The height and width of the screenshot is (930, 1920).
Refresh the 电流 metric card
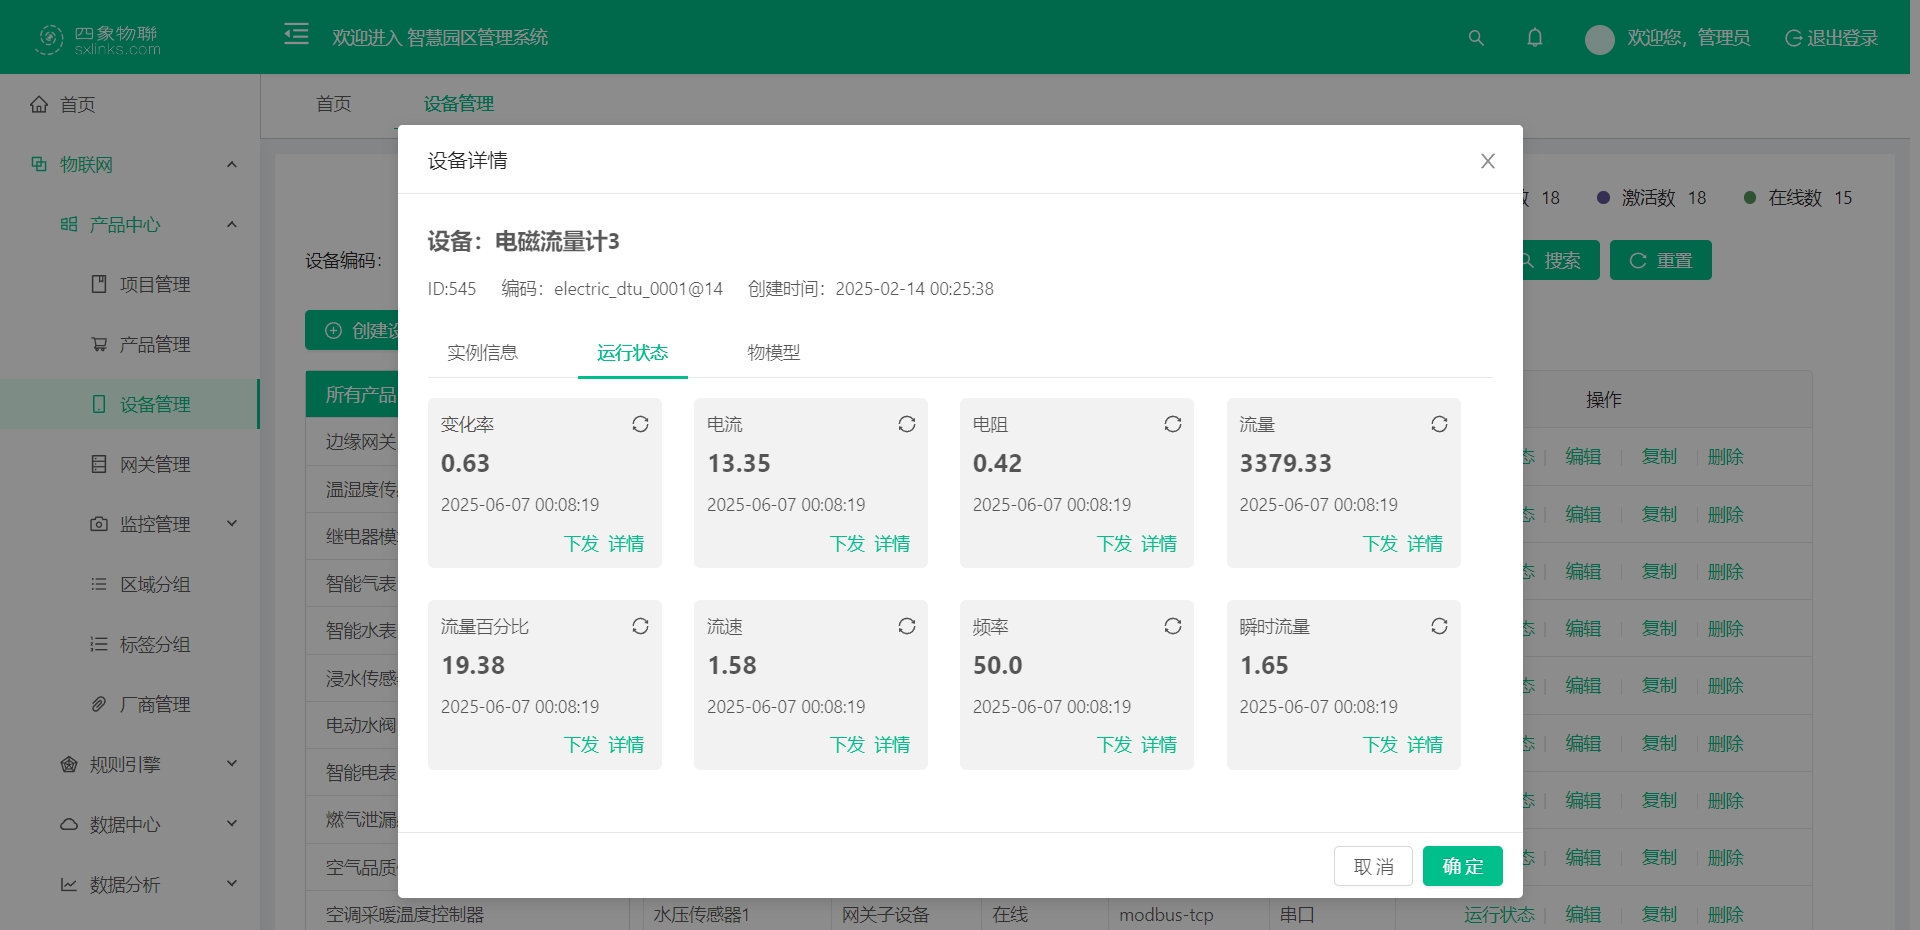907,424
